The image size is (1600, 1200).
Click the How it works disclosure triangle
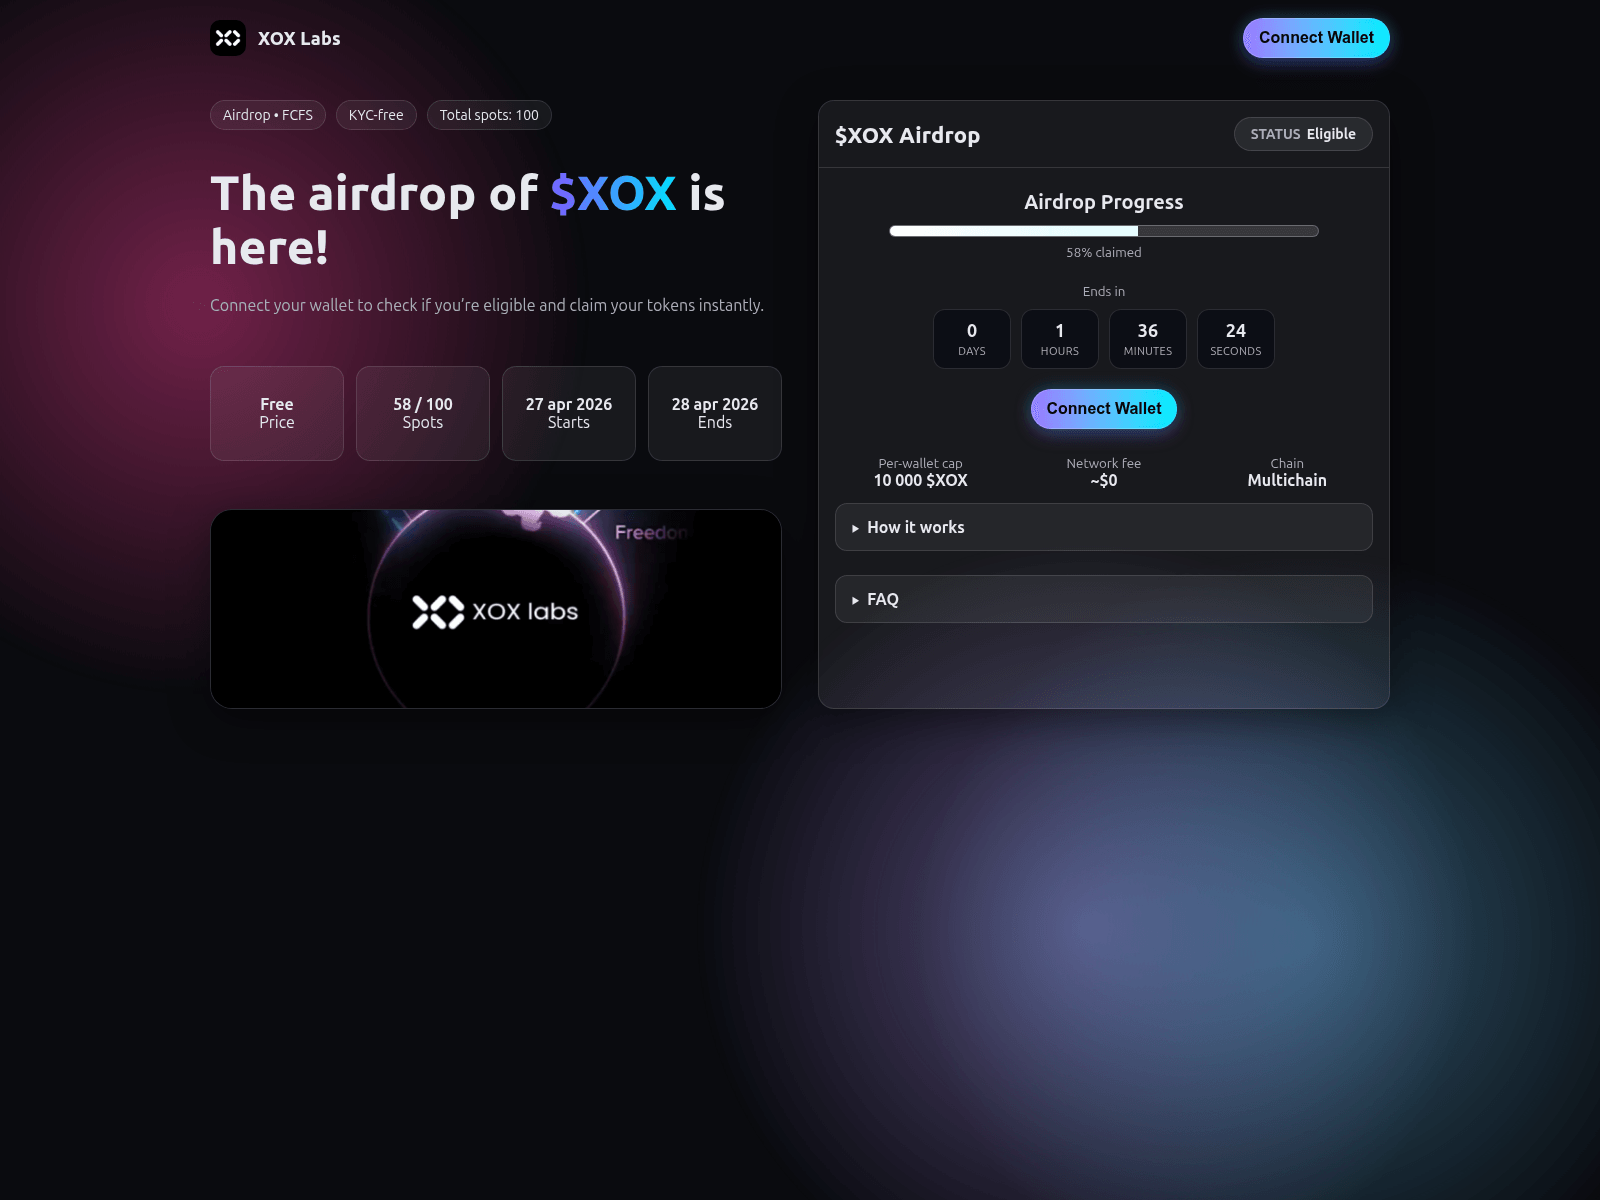[855, 528]
